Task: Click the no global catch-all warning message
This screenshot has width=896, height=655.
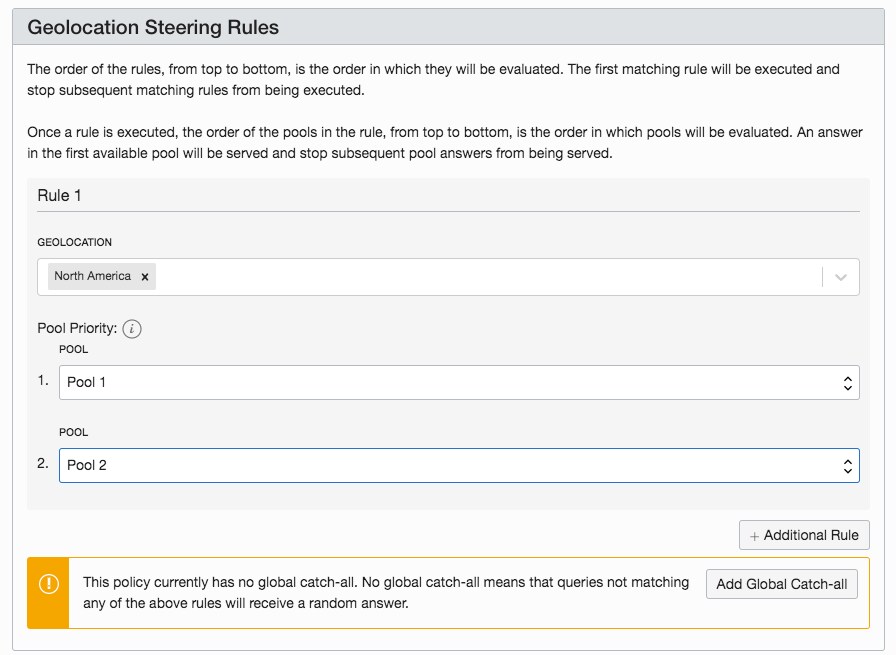Action: 385,592
